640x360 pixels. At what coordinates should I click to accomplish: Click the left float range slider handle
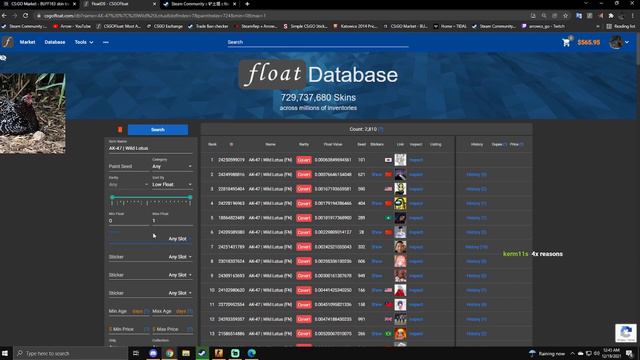[112, 197]
